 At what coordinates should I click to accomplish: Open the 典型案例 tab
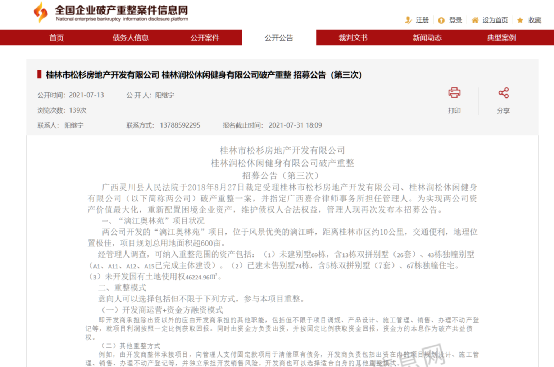(501, 37)
